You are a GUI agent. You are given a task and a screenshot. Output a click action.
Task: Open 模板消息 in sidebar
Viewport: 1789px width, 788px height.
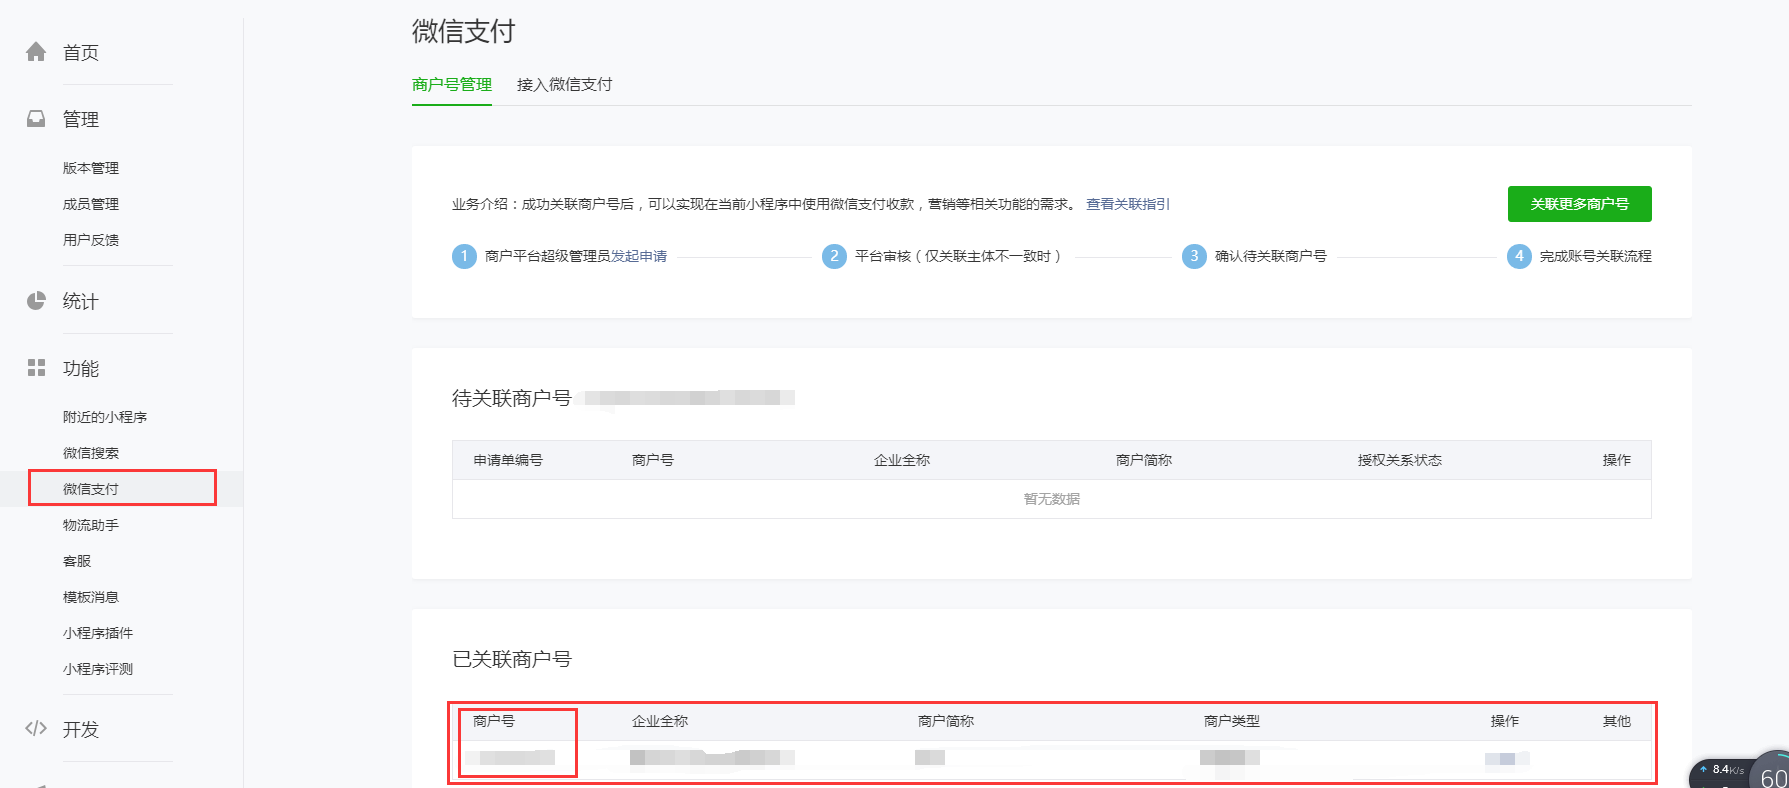pos(91,597)
